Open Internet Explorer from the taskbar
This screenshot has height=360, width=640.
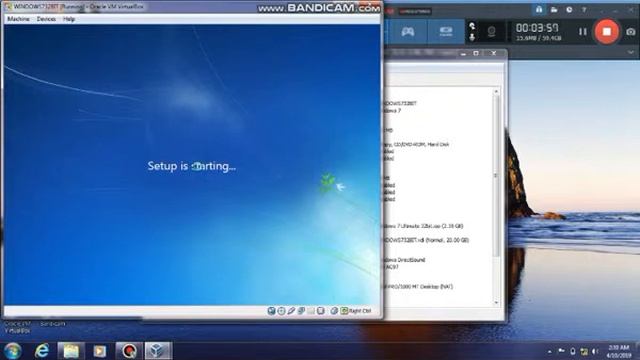[x=42, y=351]
